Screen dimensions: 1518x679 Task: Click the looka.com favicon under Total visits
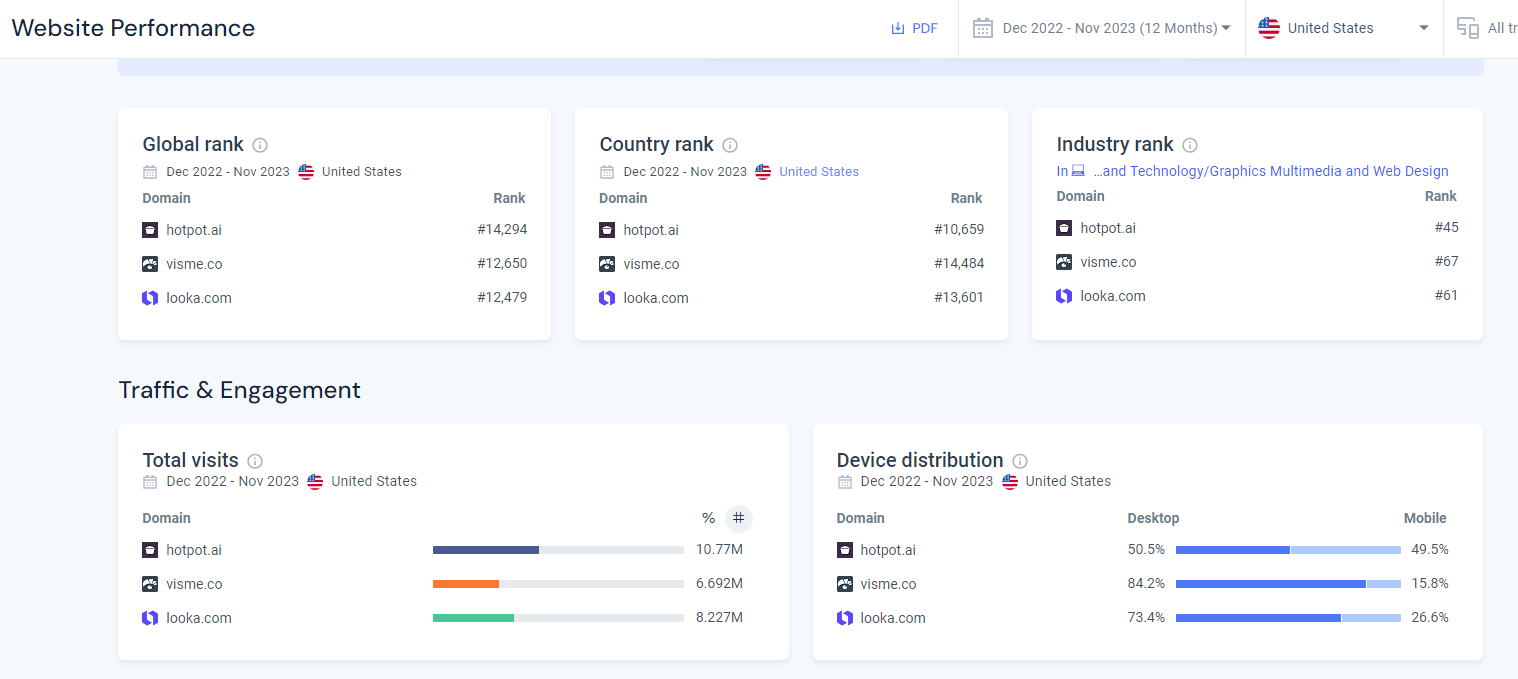[x=150, y=618]
